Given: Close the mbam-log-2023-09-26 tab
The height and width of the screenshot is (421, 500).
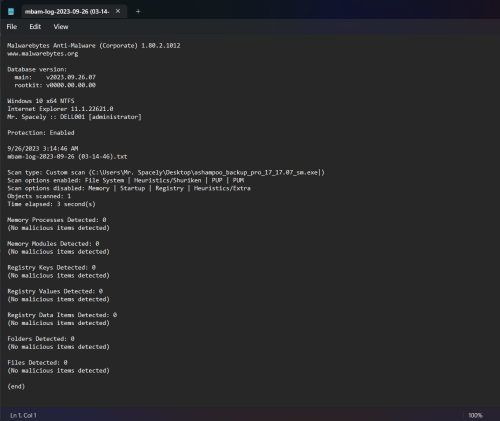Looking at the screenshot, I should [x=118, y=11].
